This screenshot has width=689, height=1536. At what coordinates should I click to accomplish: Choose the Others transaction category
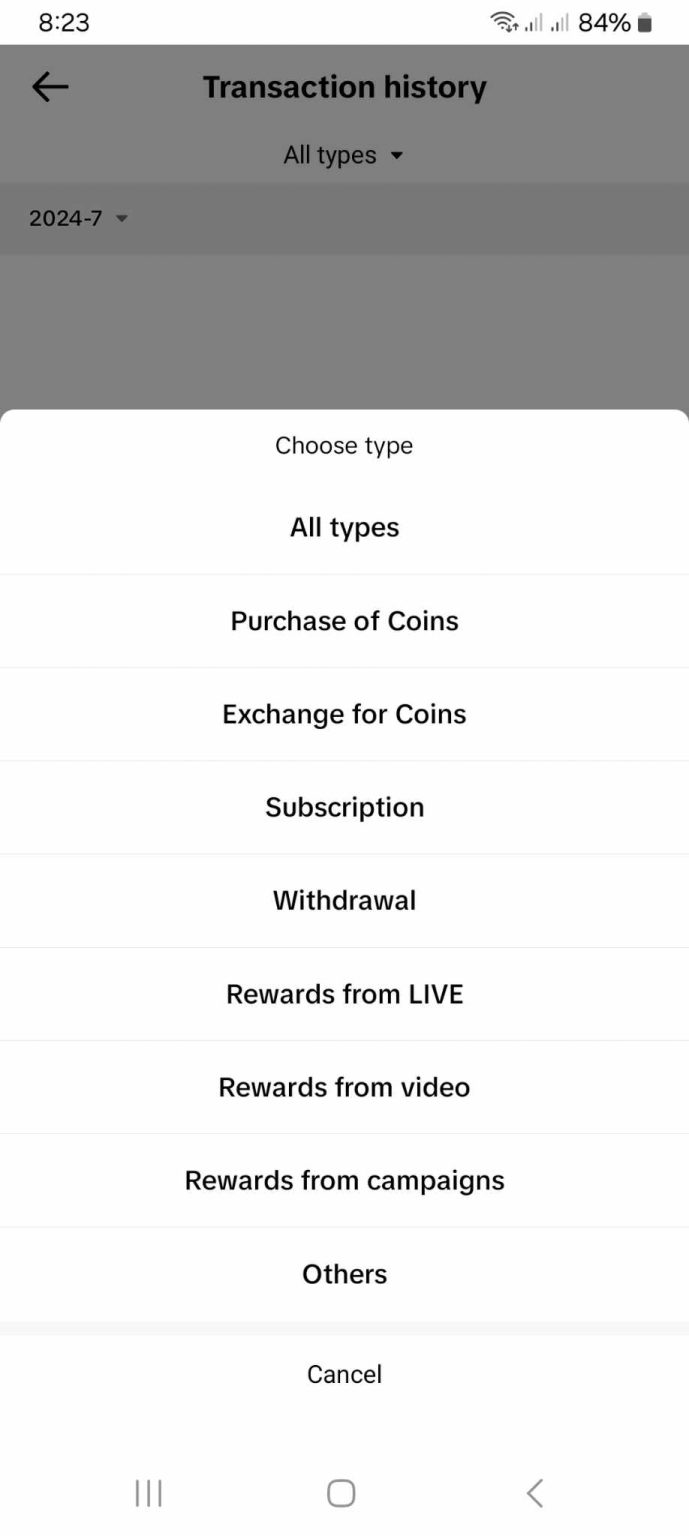(x=344, y=1274)
